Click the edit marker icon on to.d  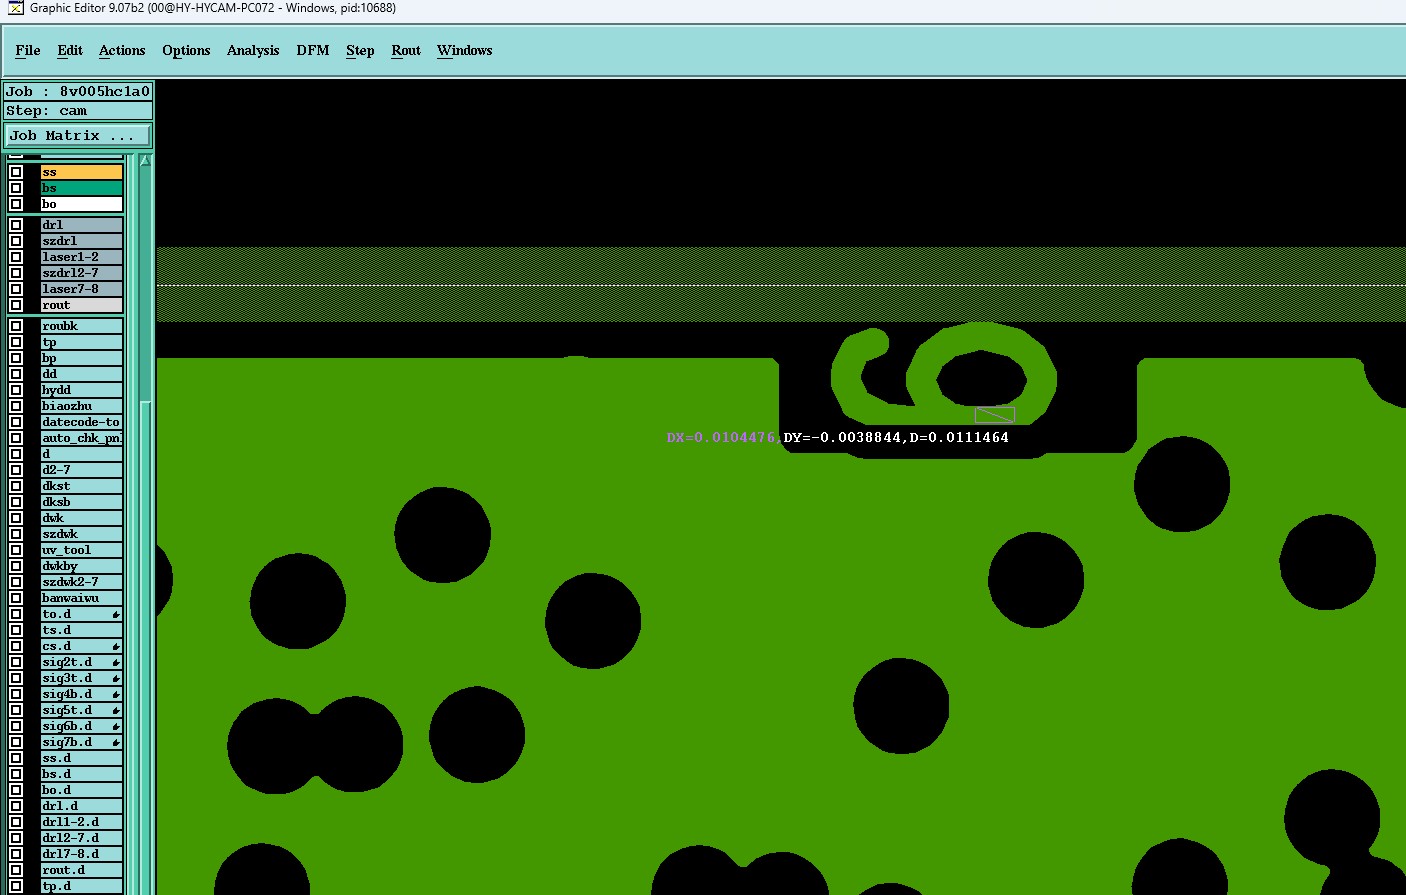[116, 614]
